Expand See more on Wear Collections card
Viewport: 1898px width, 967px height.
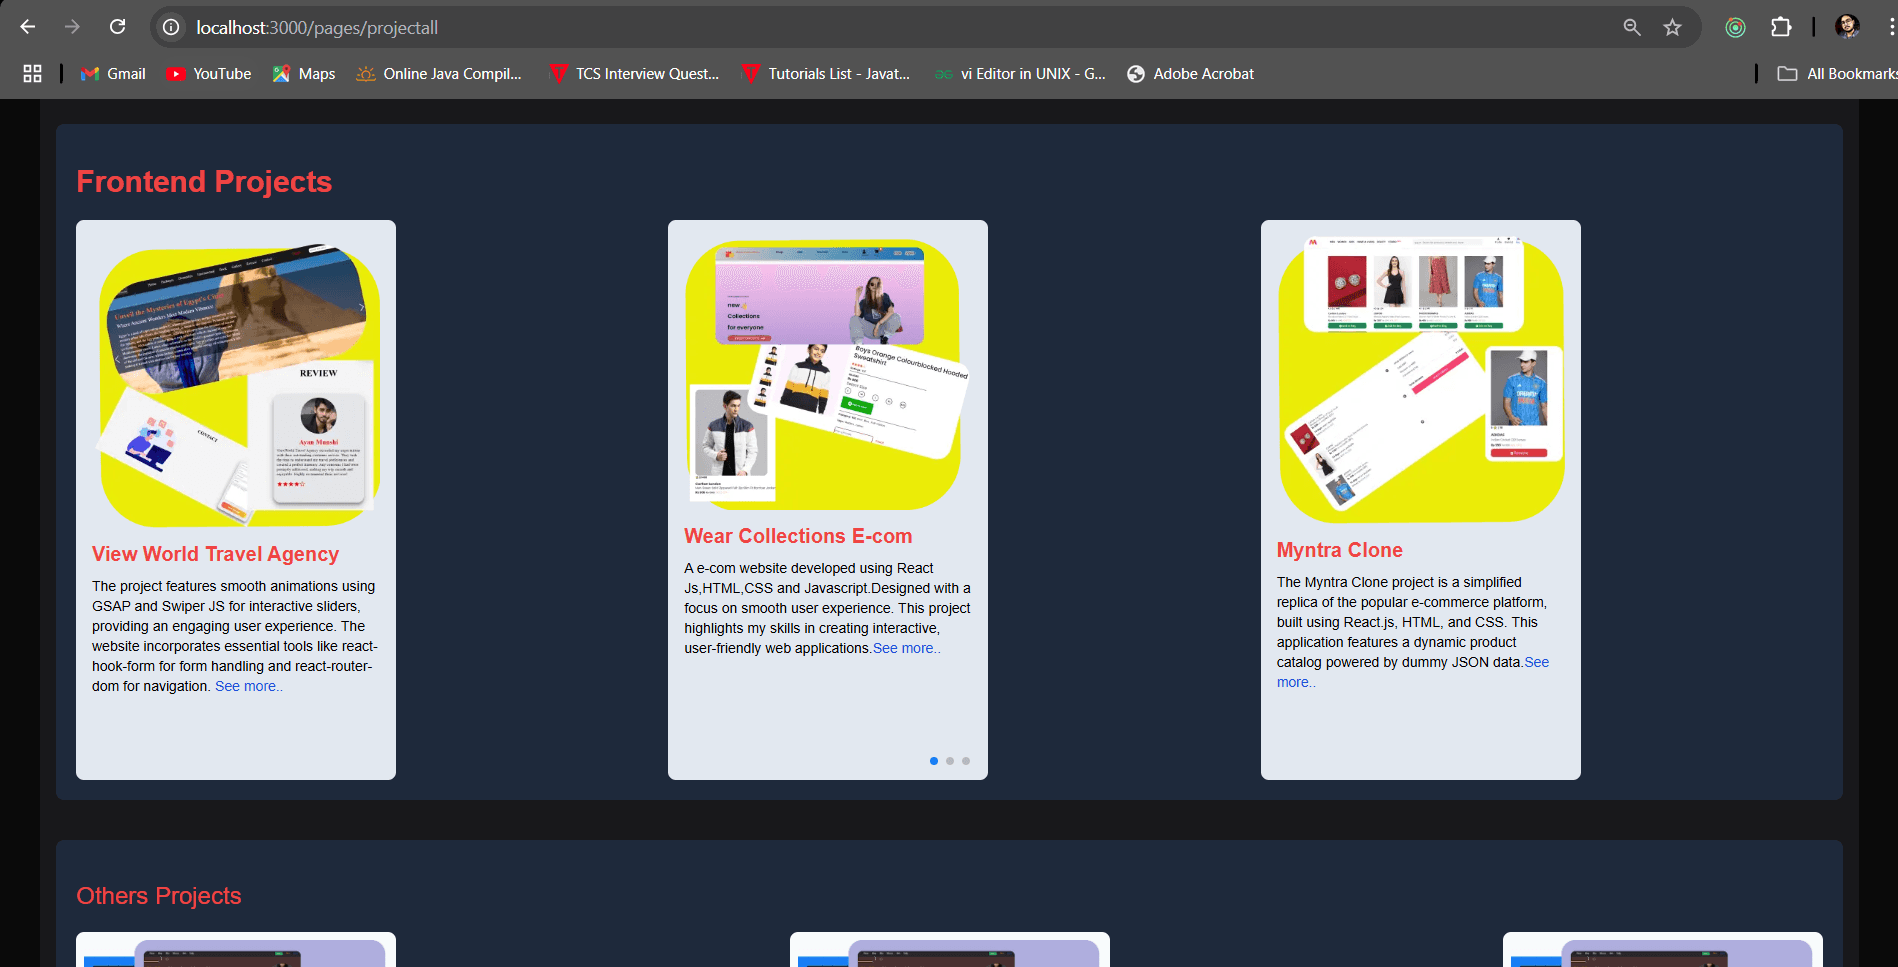907,648
